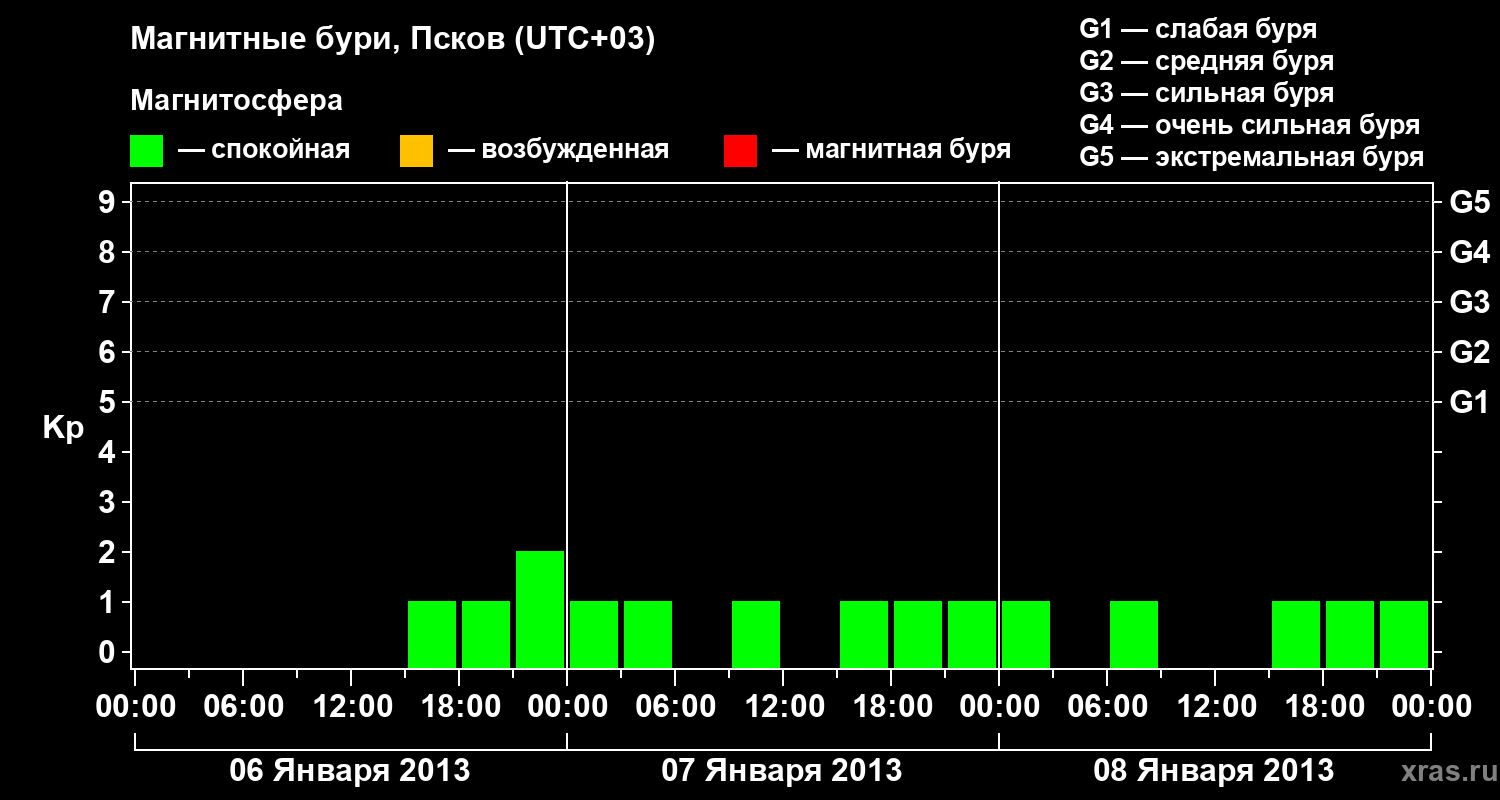Click the '08 Января 2013' date label
This screenshot has height=800, width=1500.
[x=1214, y=771]
